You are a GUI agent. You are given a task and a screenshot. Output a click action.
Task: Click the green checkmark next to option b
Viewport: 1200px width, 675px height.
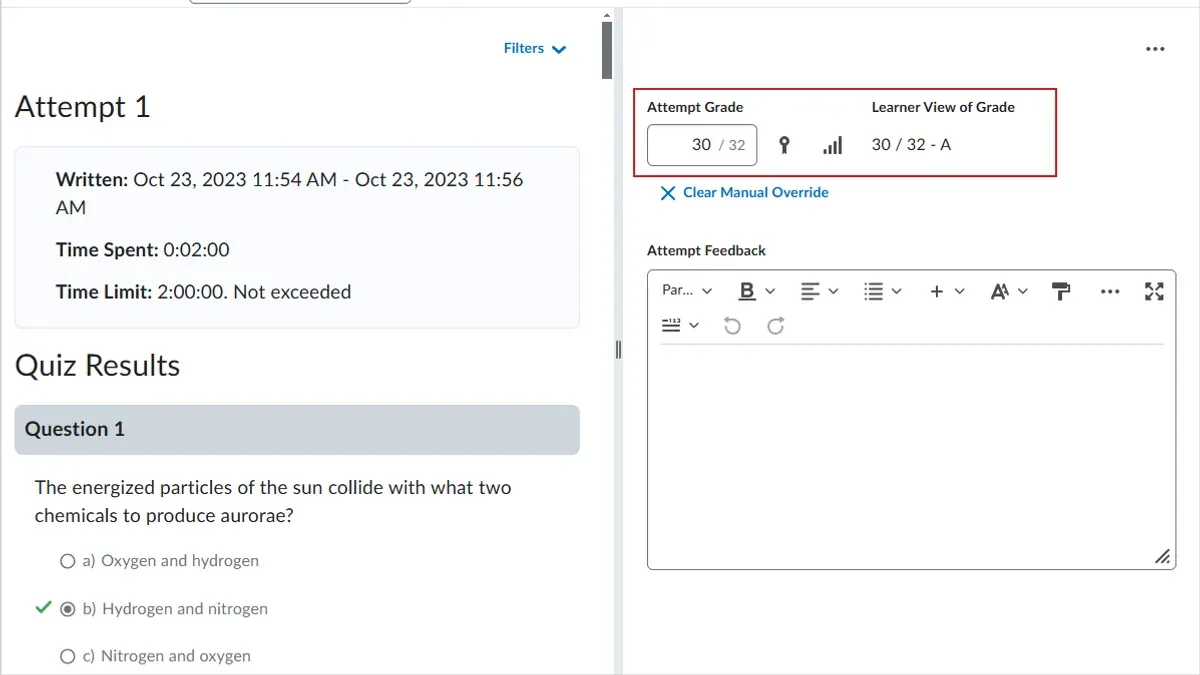click(43, 607)
